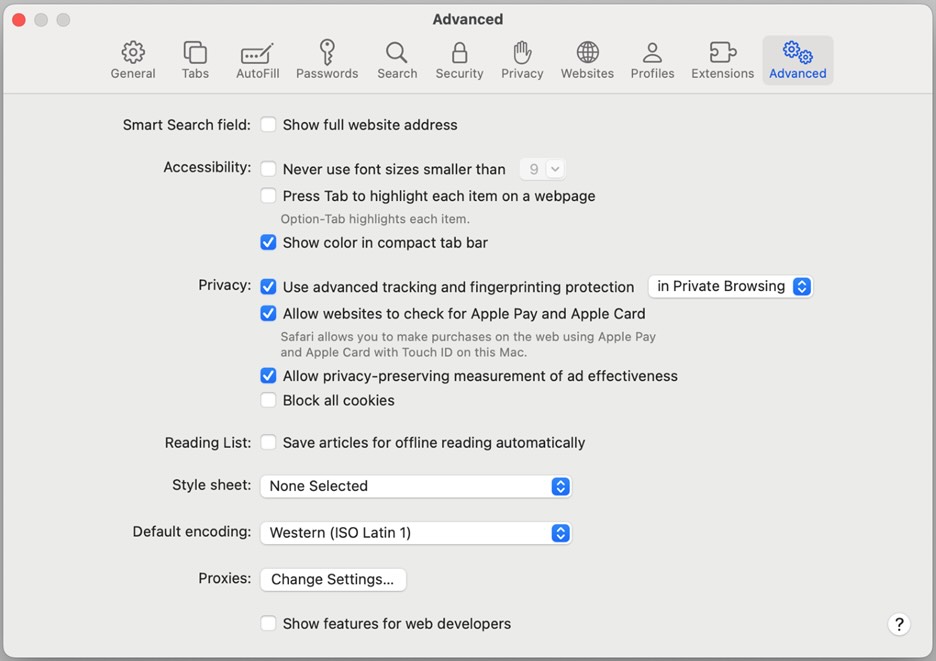
Task: Enable Never use font sizes smaller than
Action: [268, 169]
